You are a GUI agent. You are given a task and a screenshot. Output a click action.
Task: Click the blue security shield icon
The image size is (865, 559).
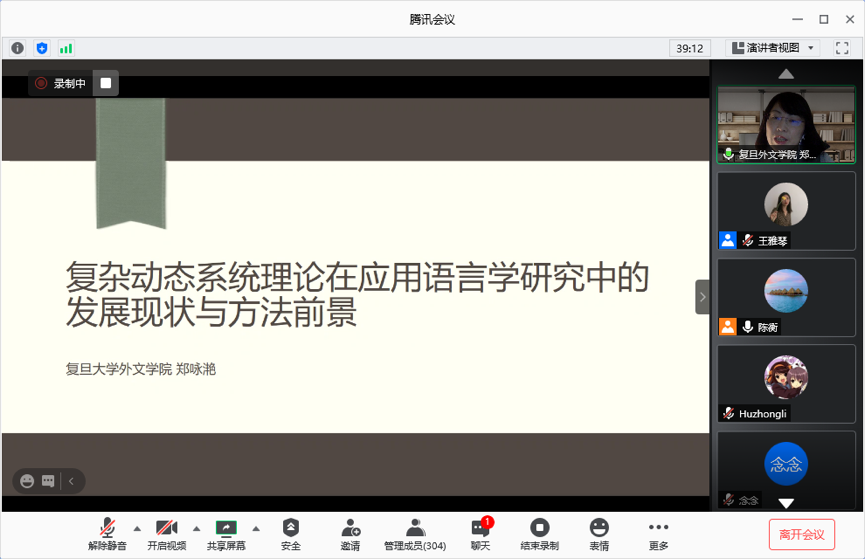point(41,48)
